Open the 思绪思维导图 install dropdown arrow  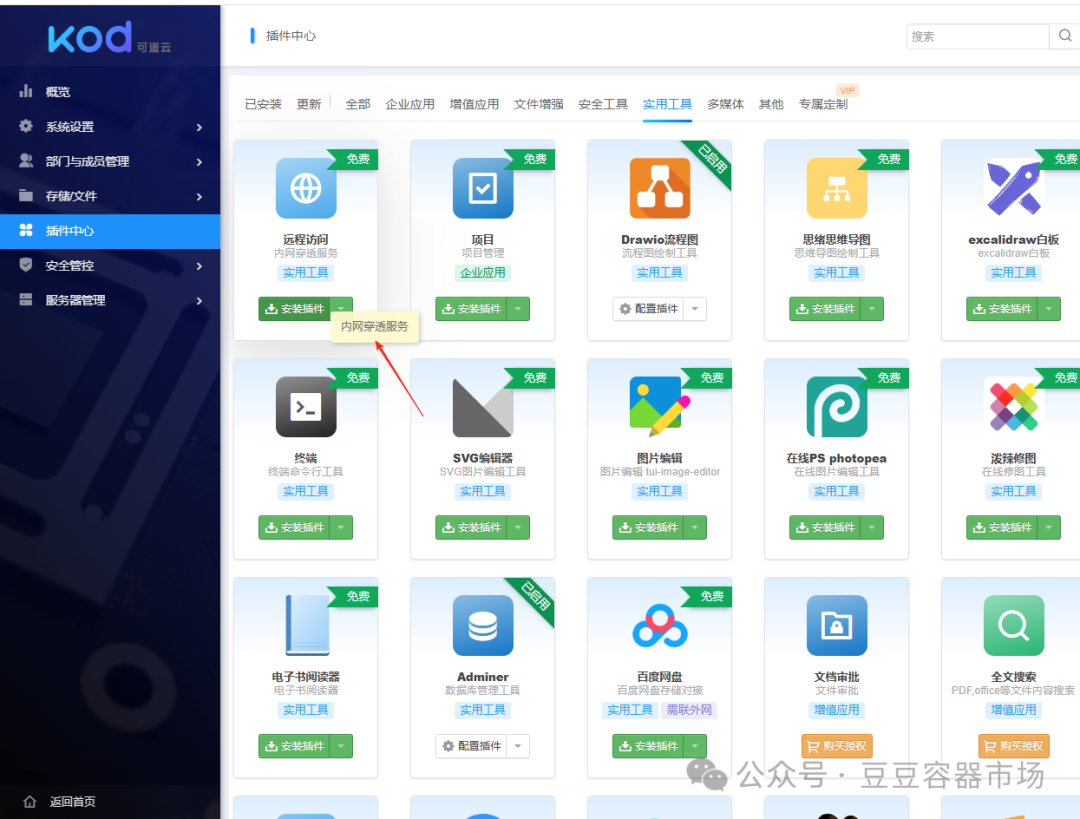click(x=872, y=309)
